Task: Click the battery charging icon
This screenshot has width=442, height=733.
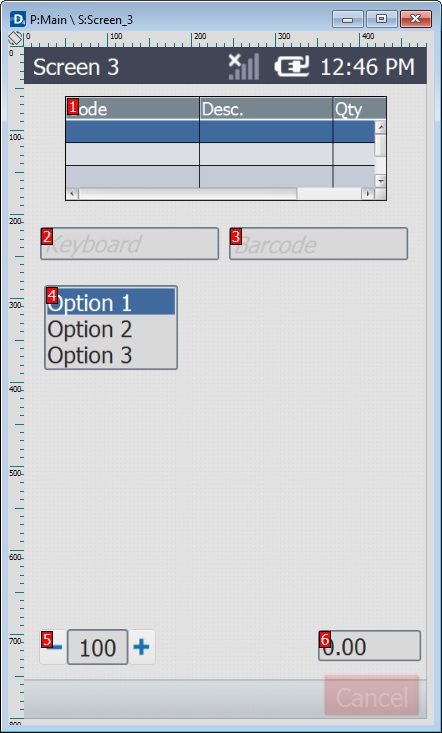Action: point(292,67)
